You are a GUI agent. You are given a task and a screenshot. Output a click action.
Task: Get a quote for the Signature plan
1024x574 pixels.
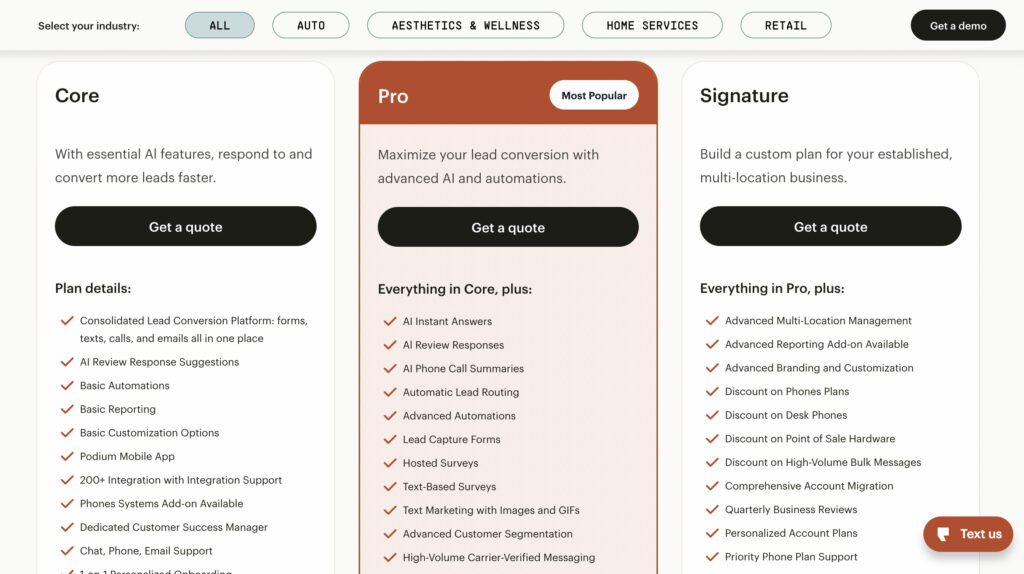click(831, 227)
